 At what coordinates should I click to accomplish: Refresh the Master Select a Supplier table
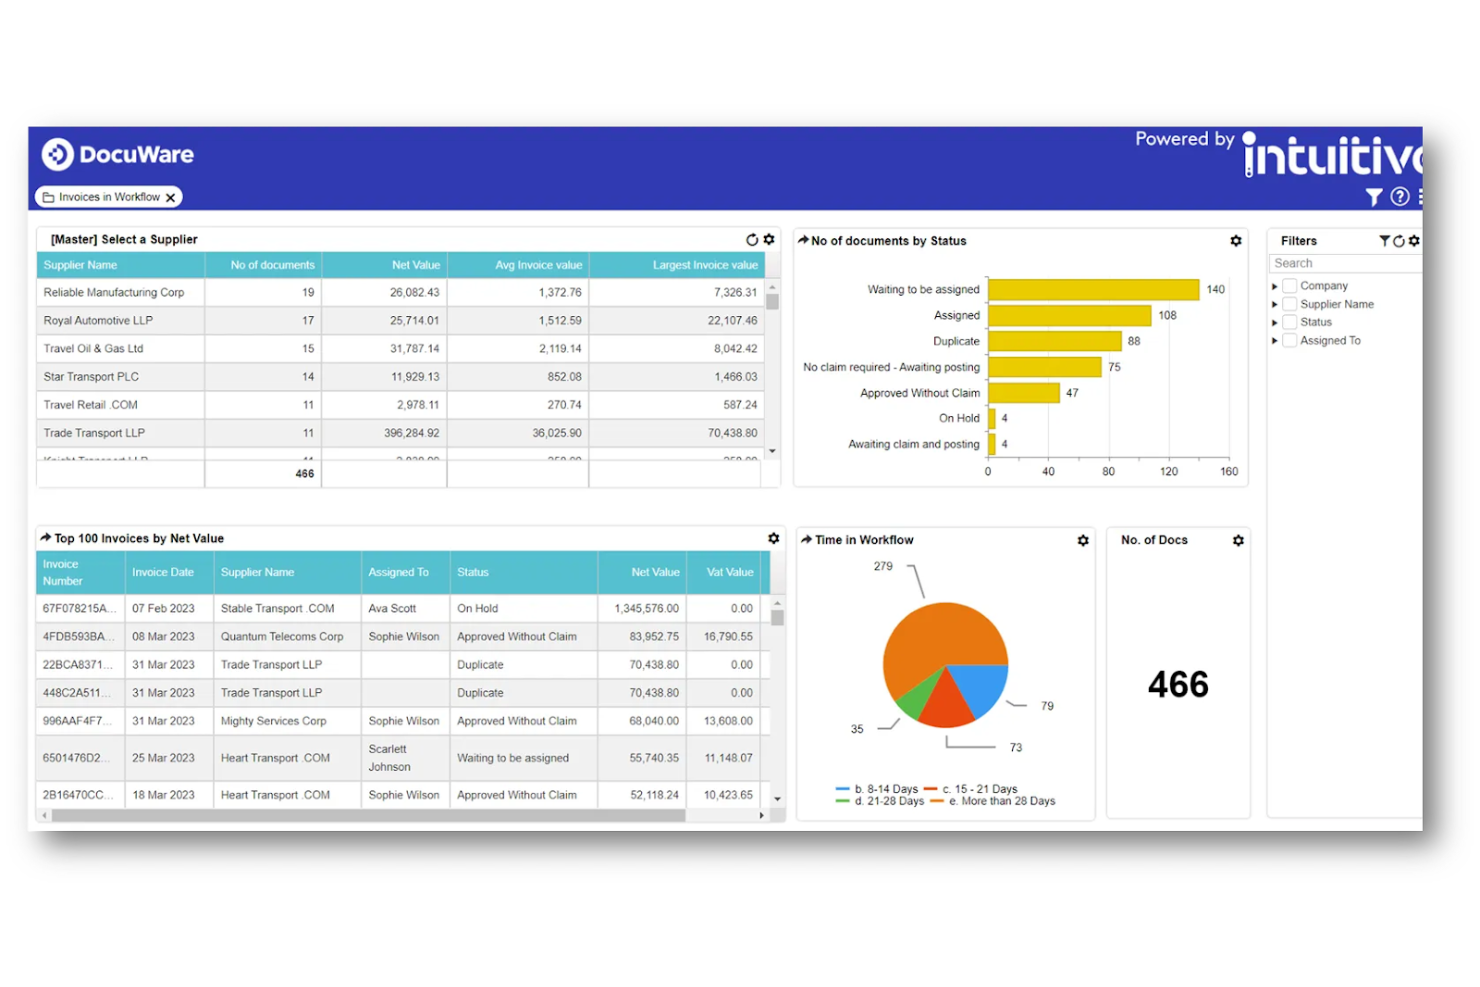coord(753,239)
